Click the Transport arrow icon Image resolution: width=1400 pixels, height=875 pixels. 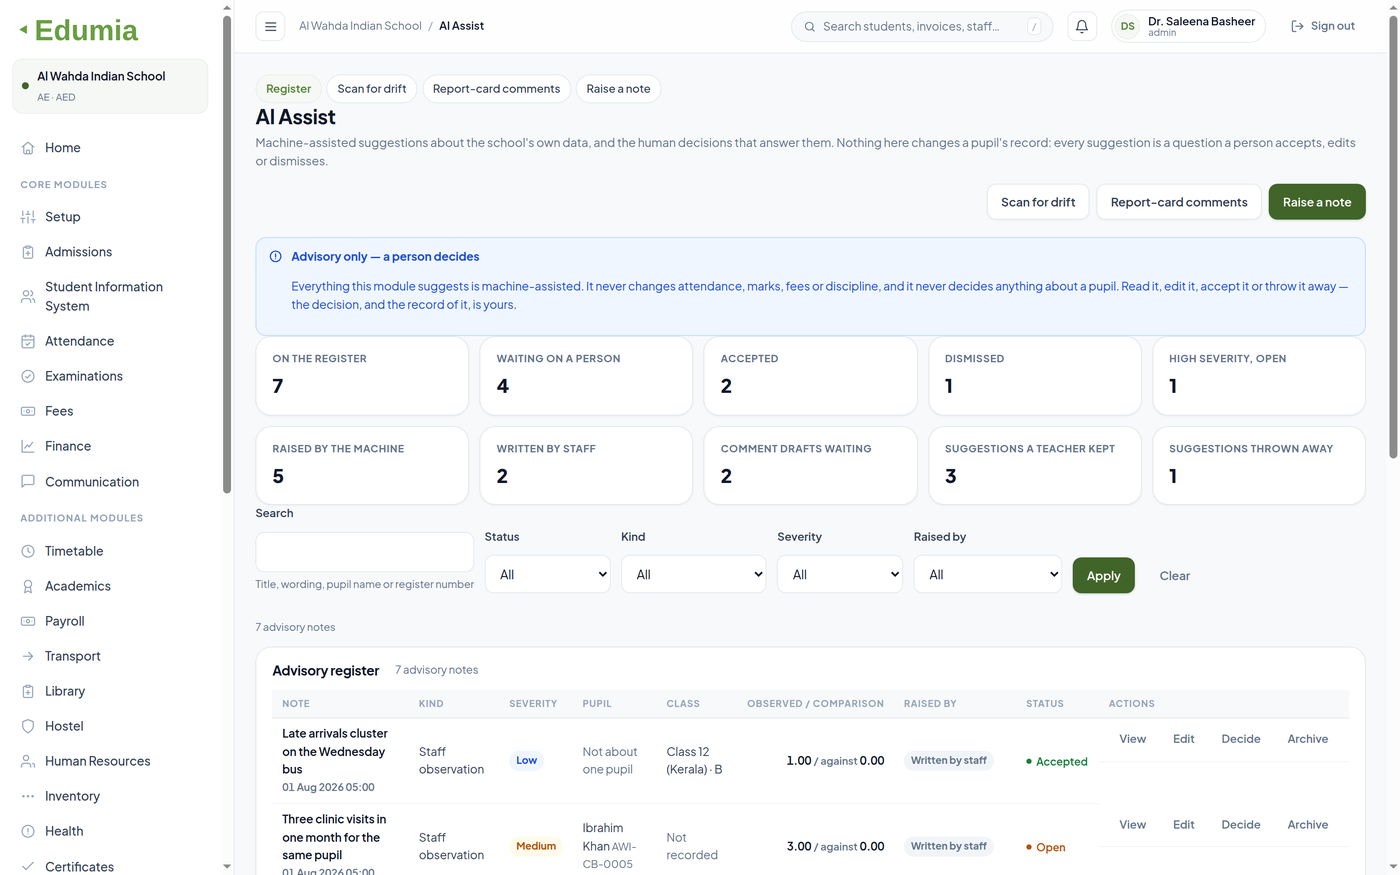(x=28, y=656)
